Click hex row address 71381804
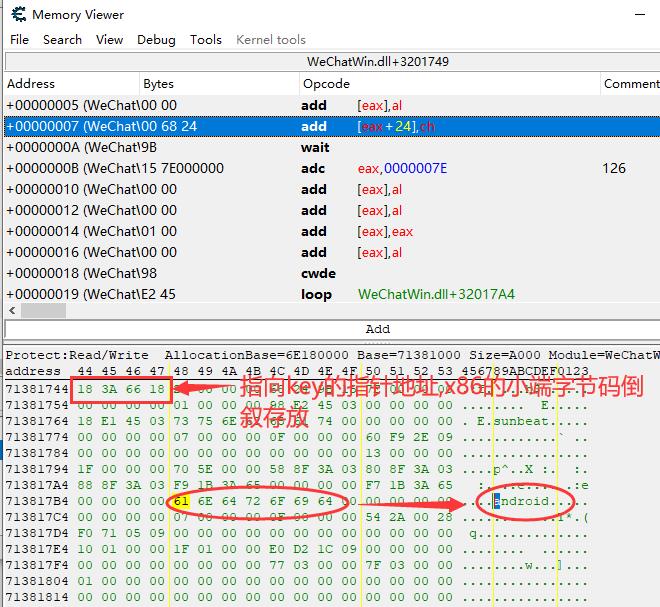The height and width of the screenshot is (607, 660). point(37,581)
